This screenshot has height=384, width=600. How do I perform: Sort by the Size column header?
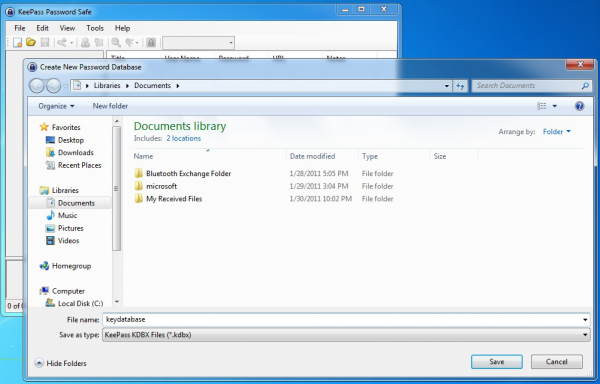(x=454, y=156)
